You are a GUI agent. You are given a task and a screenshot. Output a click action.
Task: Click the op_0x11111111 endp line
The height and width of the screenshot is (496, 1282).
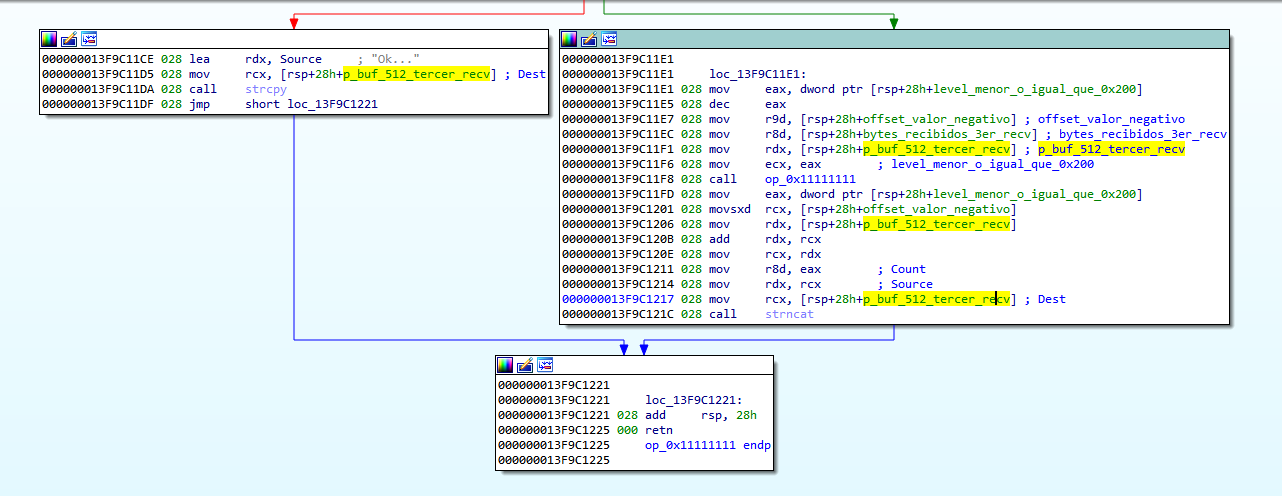(707, 445)
